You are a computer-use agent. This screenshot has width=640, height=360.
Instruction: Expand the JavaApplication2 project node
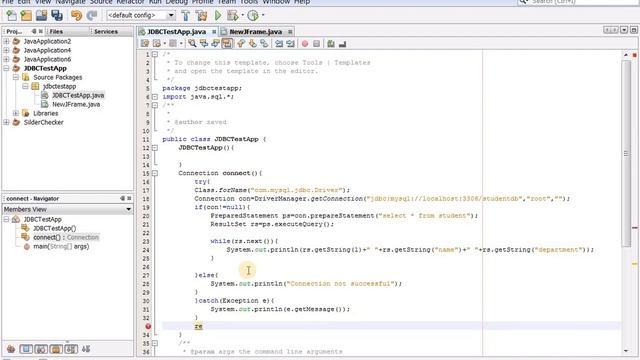tap(6, 41)
